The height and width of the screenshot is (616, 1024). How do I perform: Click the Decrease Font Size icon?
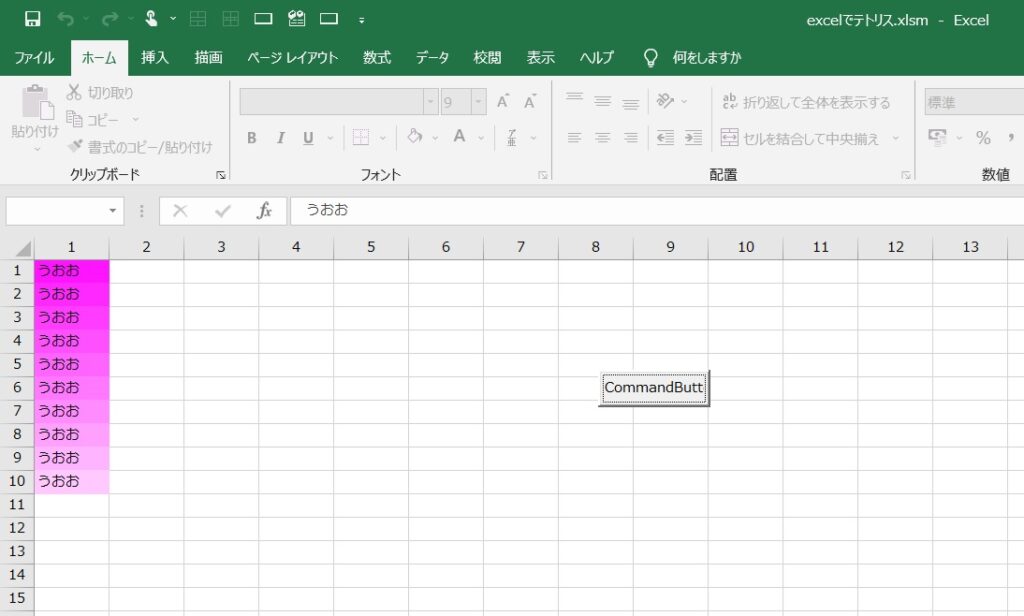(x=530, y=101)
